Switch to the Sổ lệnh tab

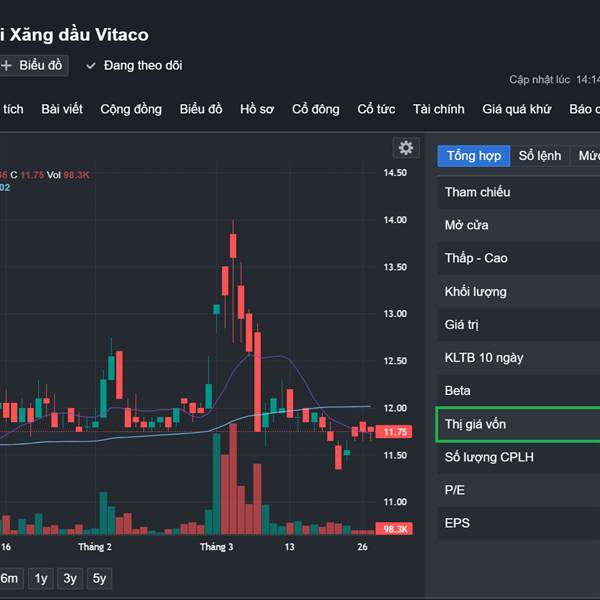[541, 156]
